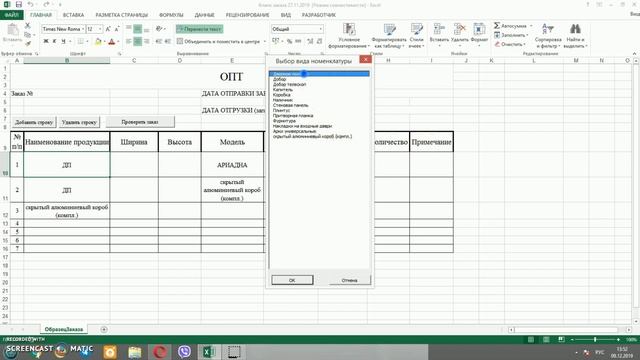The height and width of the screenshot is (360, 640).
Task: Open the Conditional Formatting icon
Action: pyautogui.click(x=349, y=36)
